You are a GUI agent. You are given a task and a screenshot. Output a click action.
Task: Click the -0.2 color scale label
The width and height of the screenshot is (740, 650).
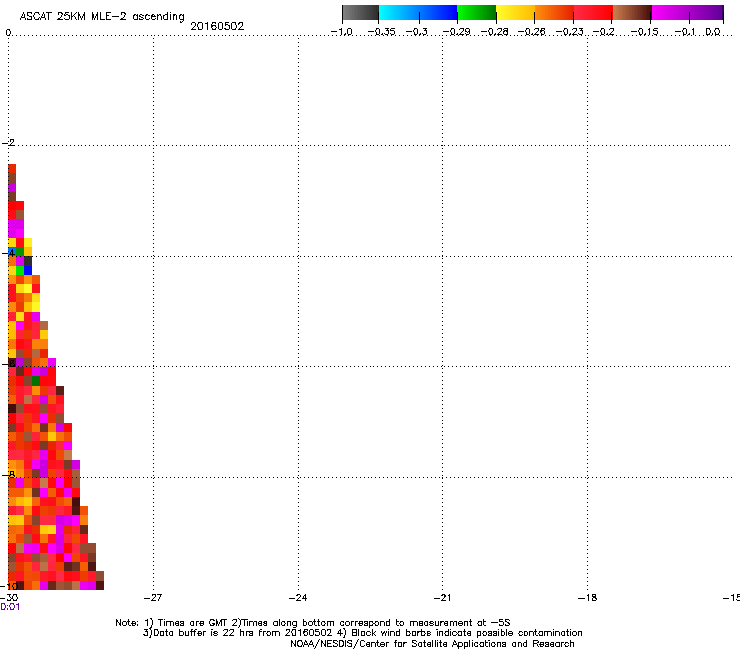point(604,32)
